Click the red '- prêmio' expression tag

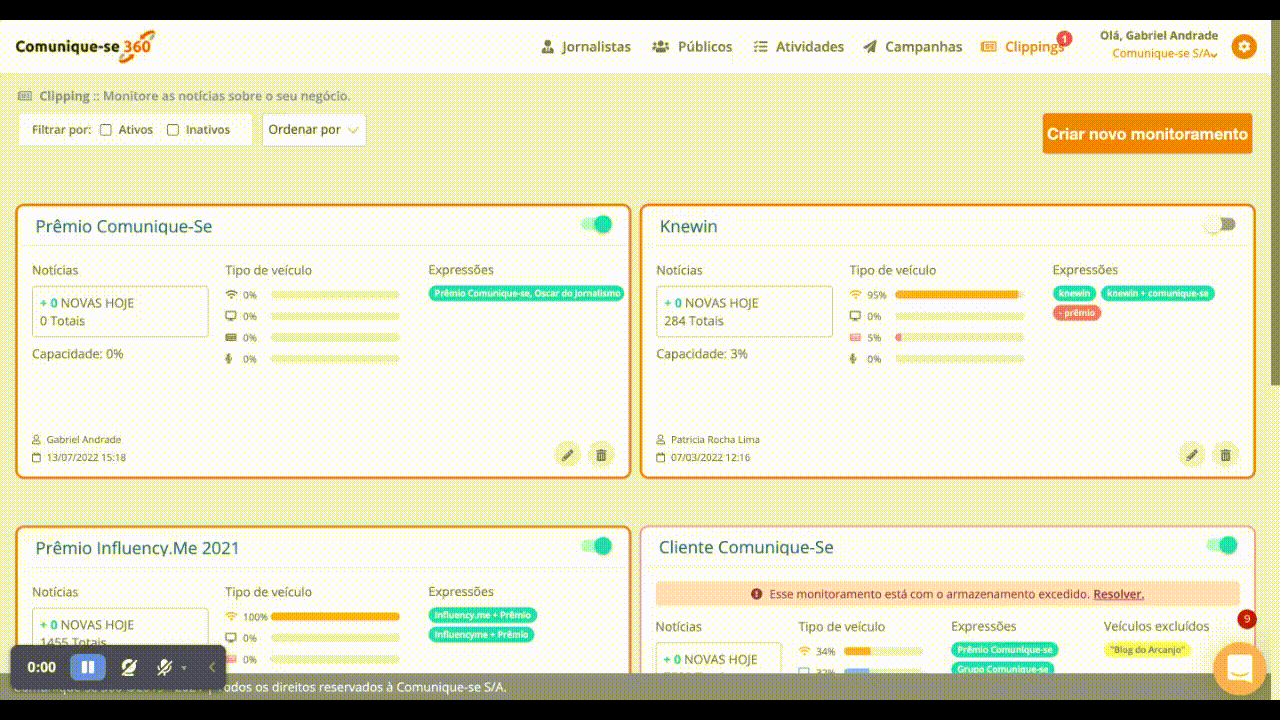click(1077, 313)
